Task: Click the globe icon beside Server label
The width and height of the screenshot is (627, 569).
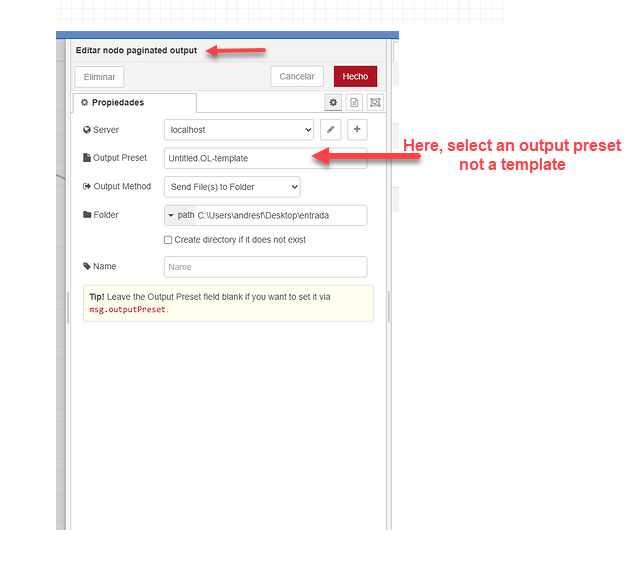Action: [x=87, y=130]
